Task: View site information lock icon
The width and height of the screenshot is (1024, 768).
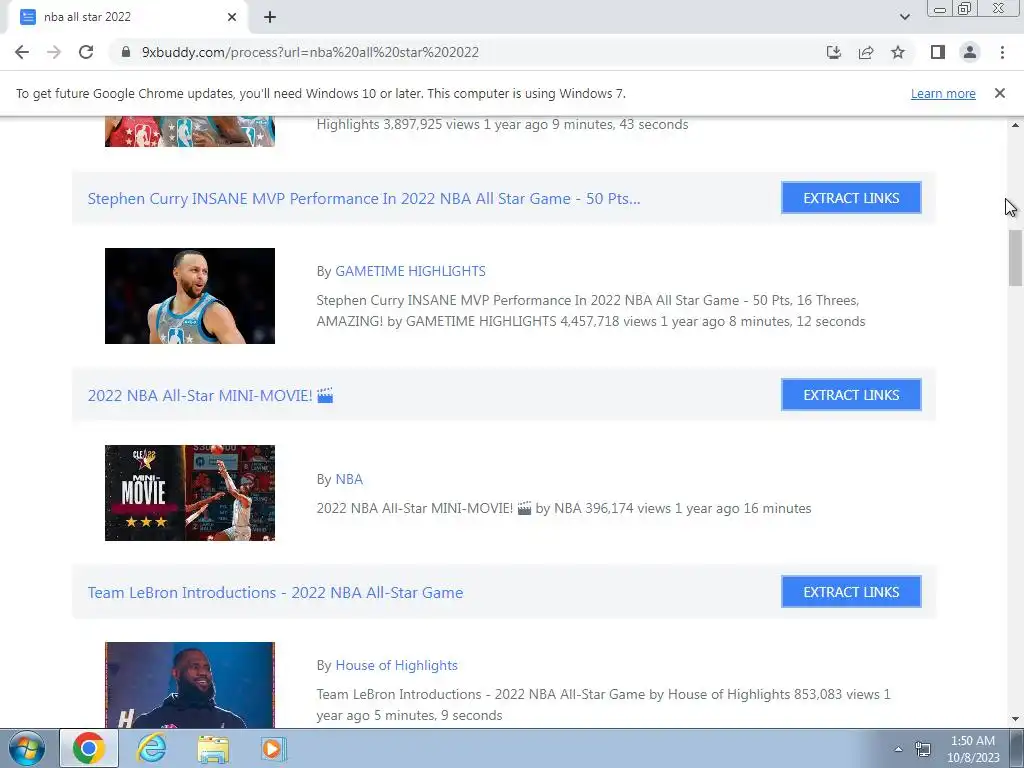Action: (x=126, y=52)
